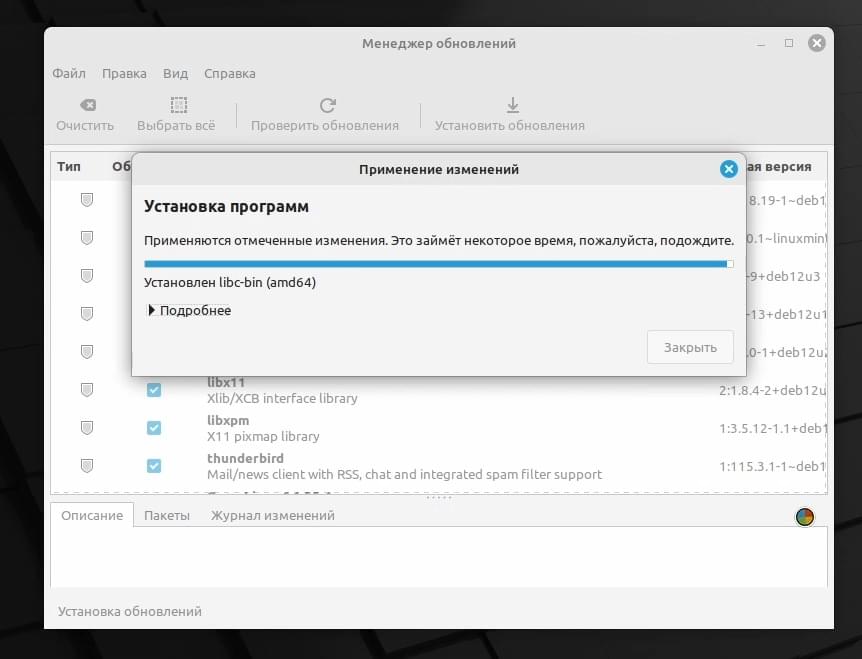Switch to the Журнал изменений tab
This screenshot has width=862, height=659.
click(x=273, y=516)
